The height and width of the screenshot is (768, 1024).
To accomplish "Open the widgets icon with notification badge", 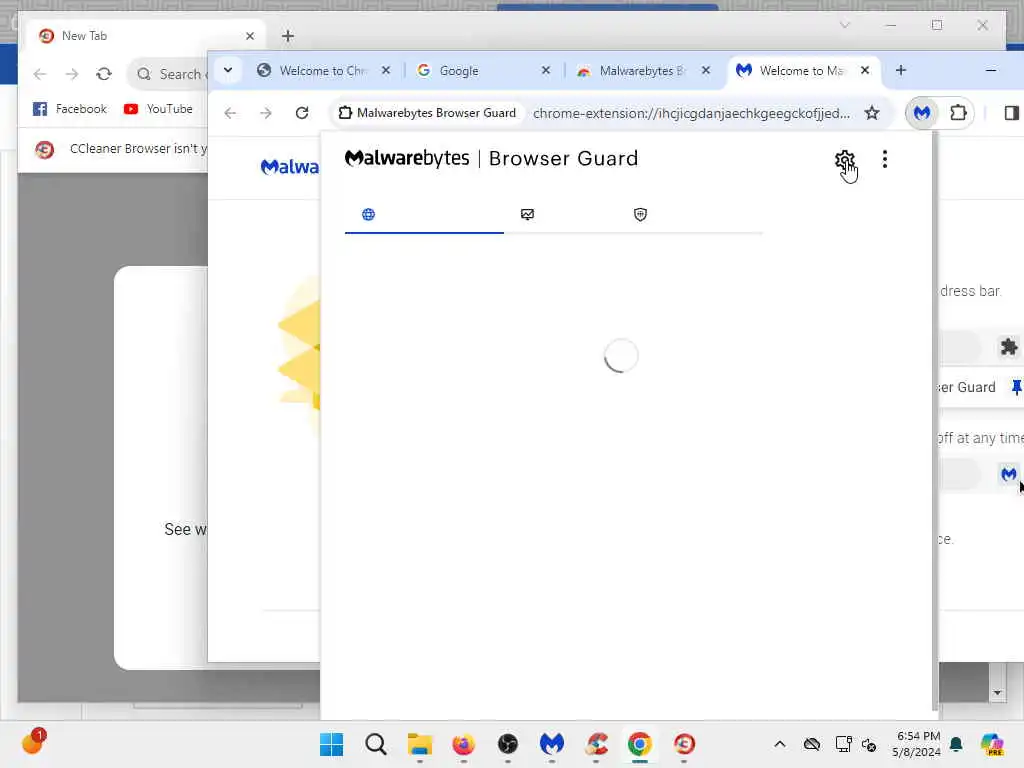I will coord(34,742).
